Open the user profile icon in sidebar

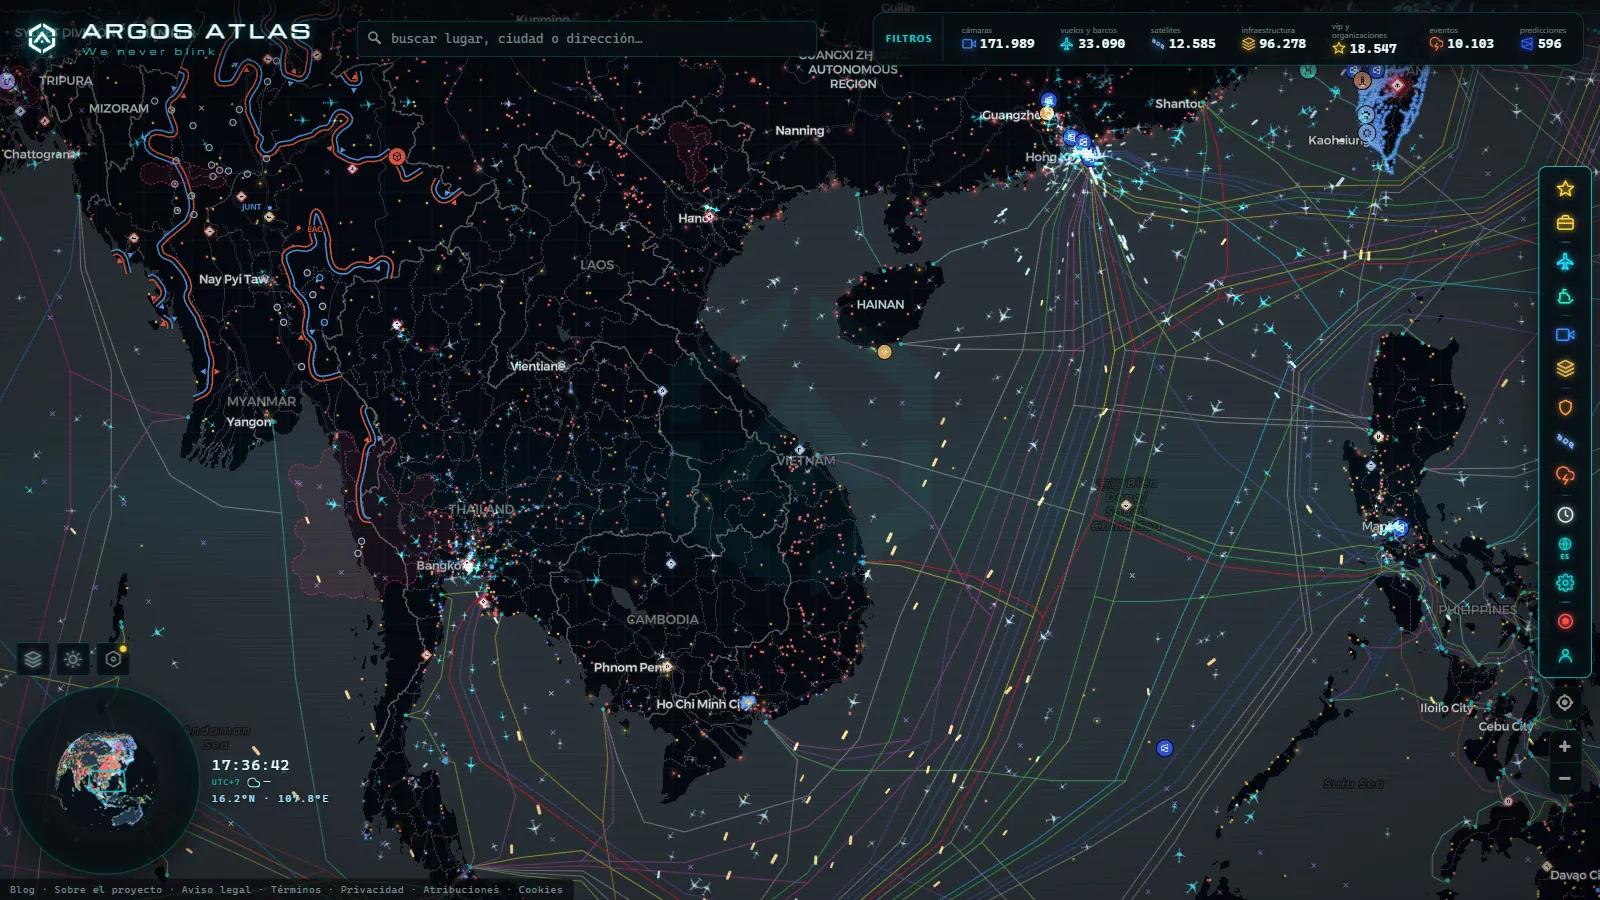point(1565,656)
